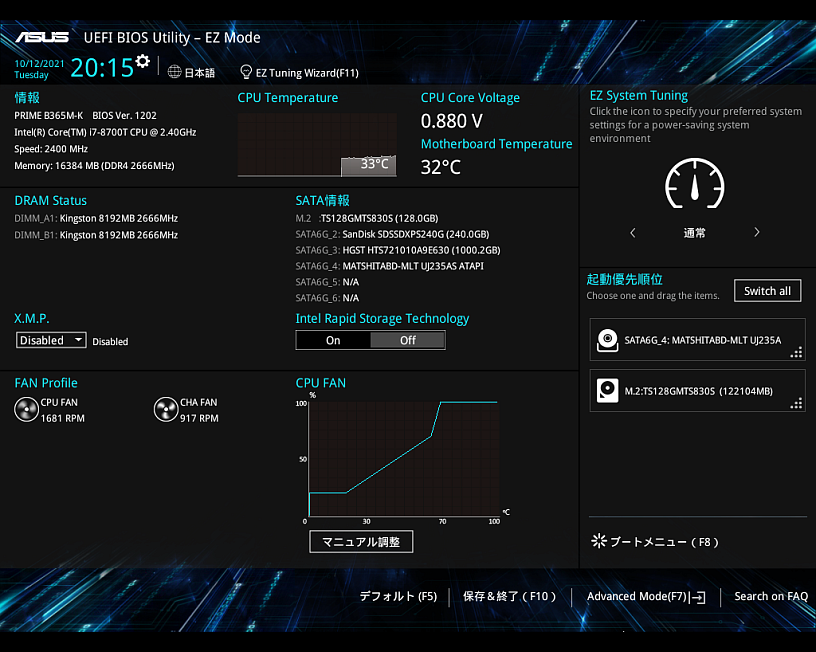This screenshot has height=652, width=816.
Task: Click the 917 RPM chassis fan speed
Action: point(199,418)
